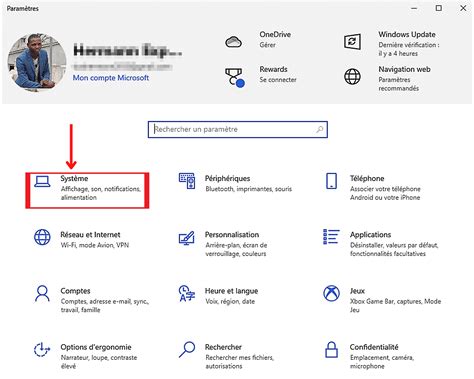This screenshot has height=379, width=474.
Task: Click the OneDrive label
Action: coord(275,34)
